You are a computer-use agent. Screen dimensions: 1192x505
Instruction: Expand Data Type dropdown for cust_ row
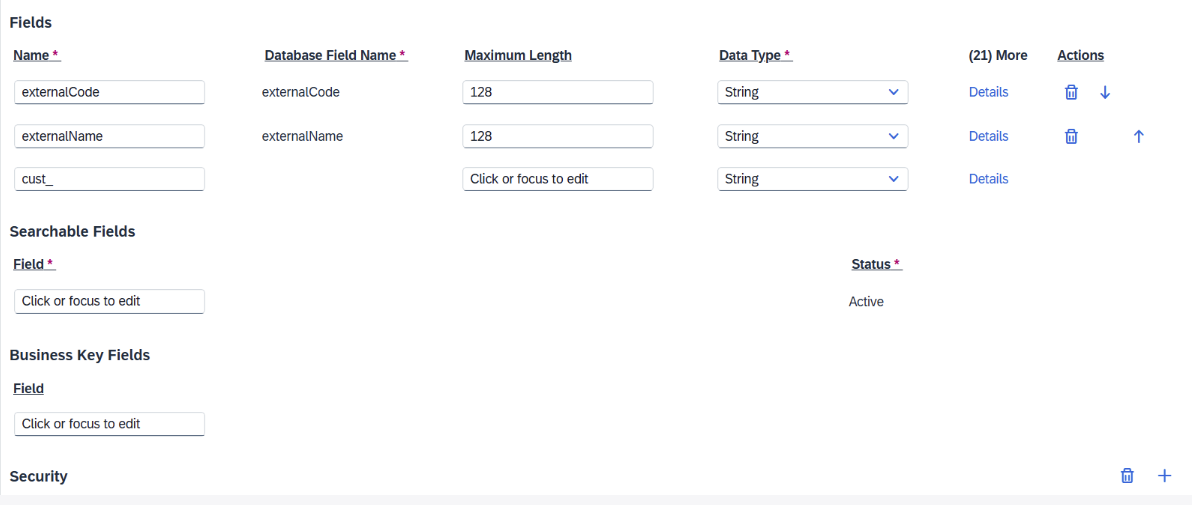click(813, 179)
